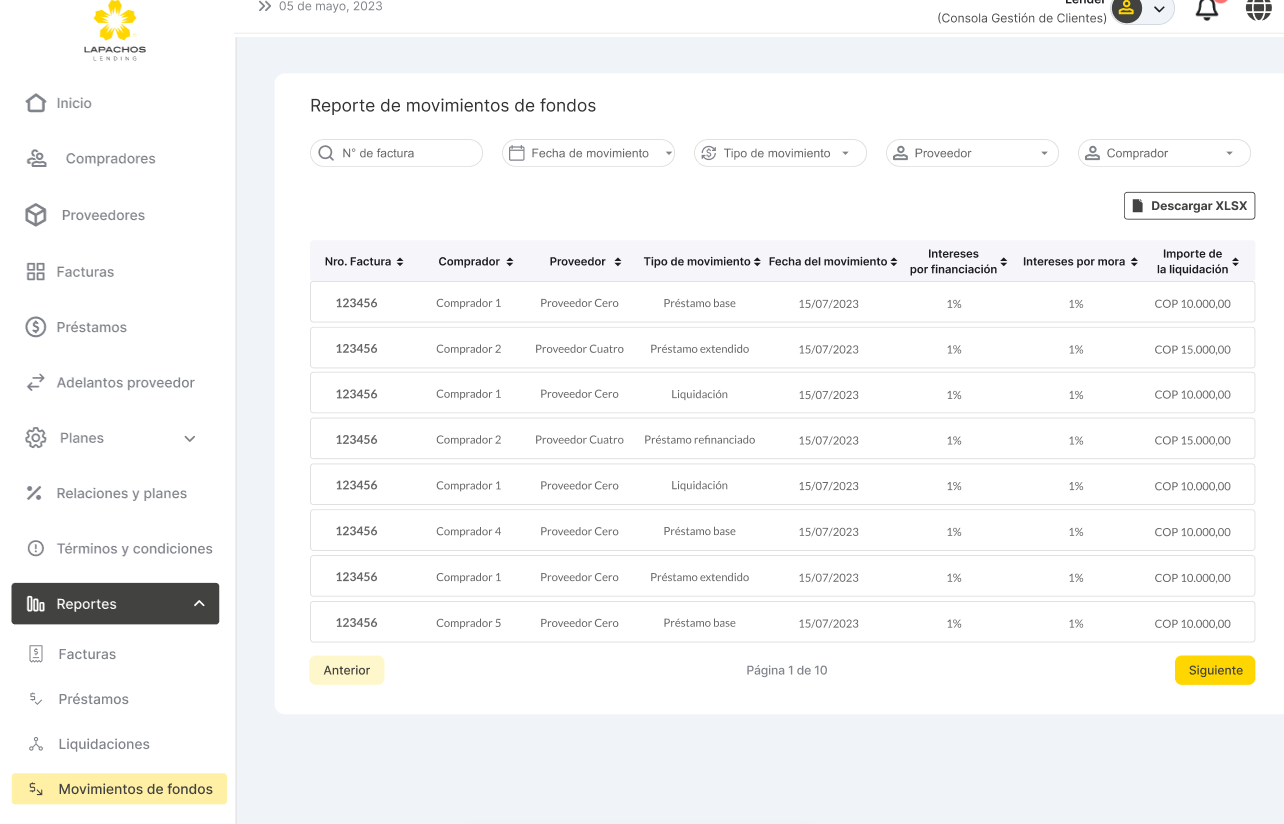Click the notification bell icon
Image resolution: width=1284 pixels, height=824 pixels.
[1207, 9]
